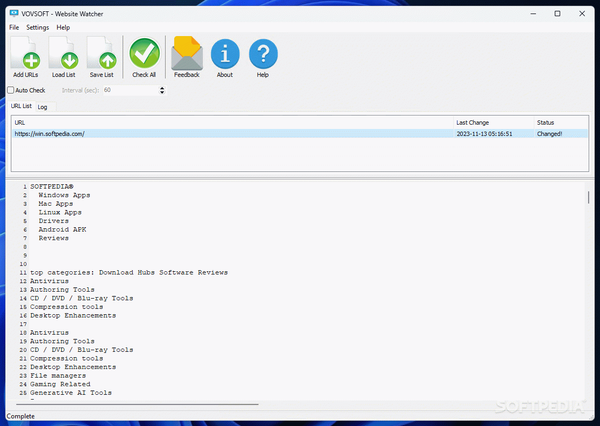
Task: Click the 2023-11-13 05:16:51 last change cell
Action: tap(484, 134)
